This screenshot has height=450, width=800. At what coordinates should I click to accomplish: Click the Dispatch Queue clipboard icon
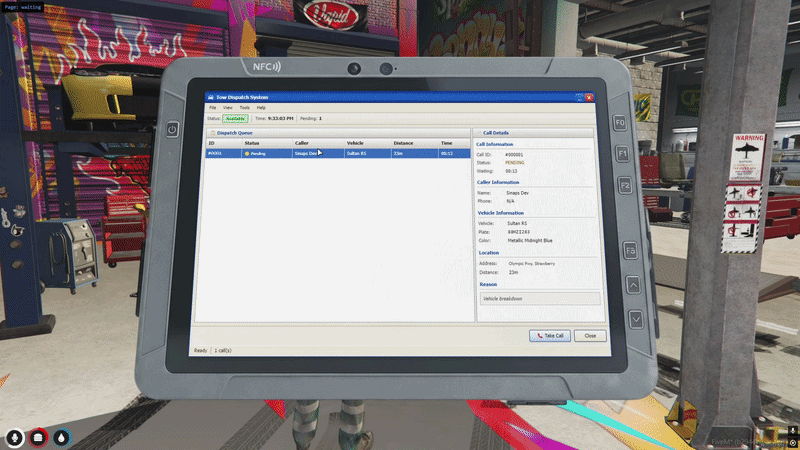tap(213, 133)
